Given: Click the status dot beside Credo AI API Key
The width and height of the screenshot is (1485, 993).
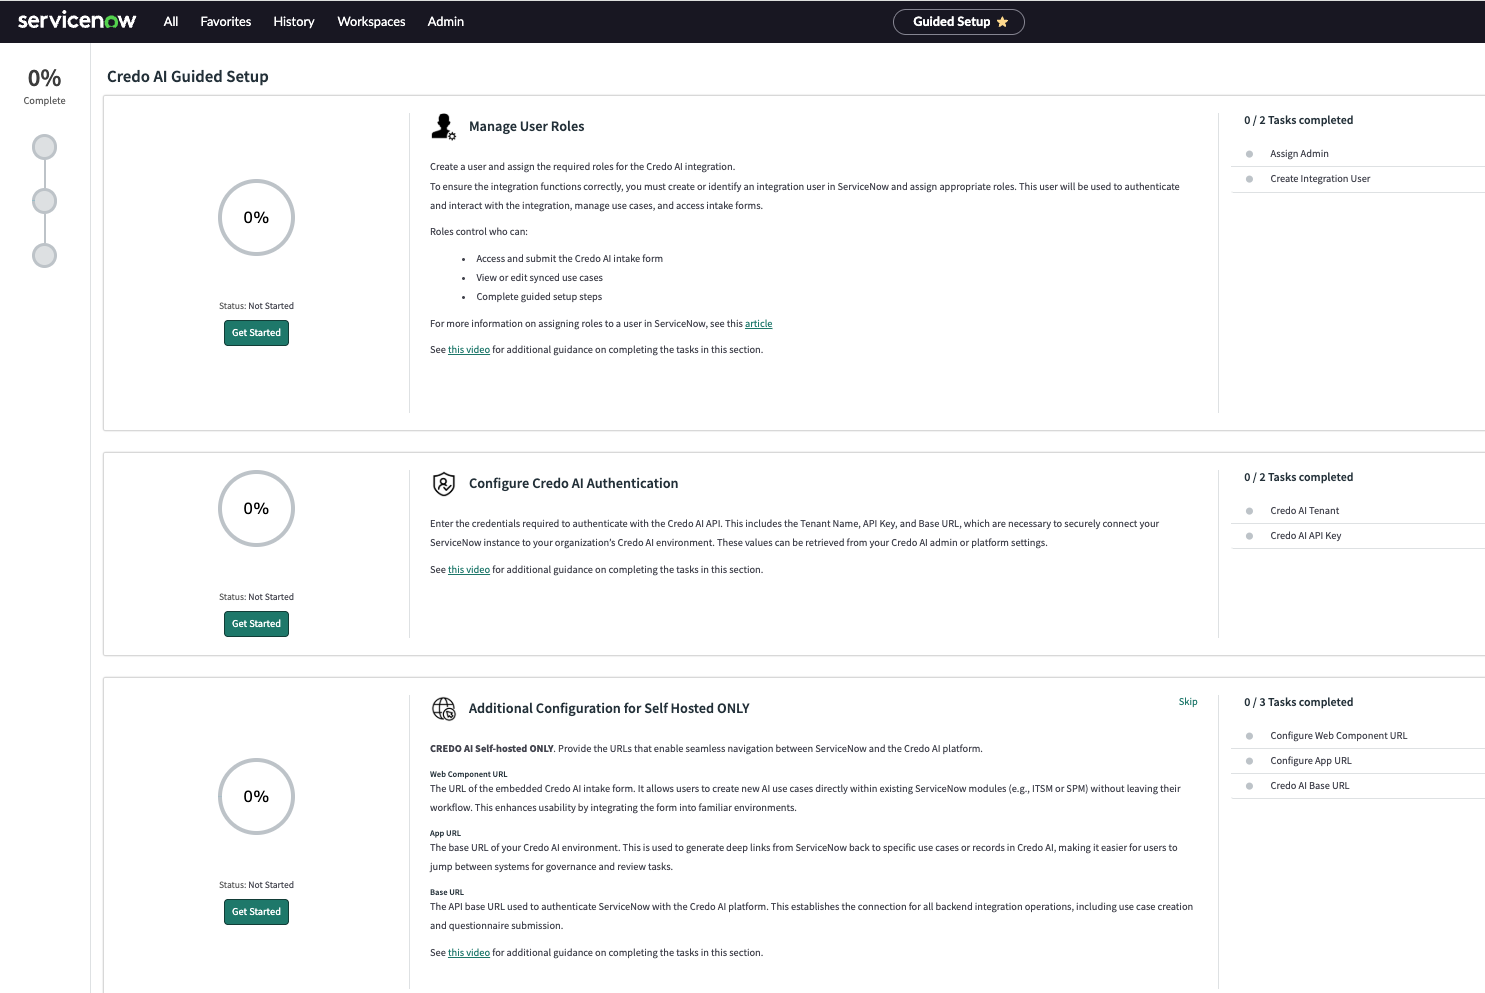Looking at the screenshot, I should (x=1249, y=536).
